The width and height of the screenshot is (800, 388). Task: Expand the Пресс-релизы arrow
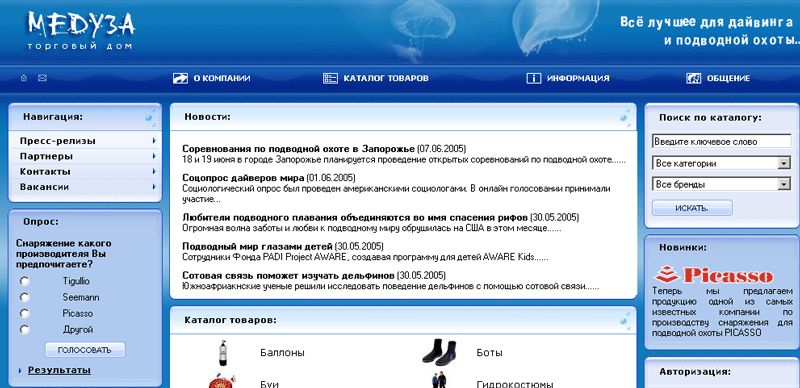pyautogui.click(x=154, y=140)
